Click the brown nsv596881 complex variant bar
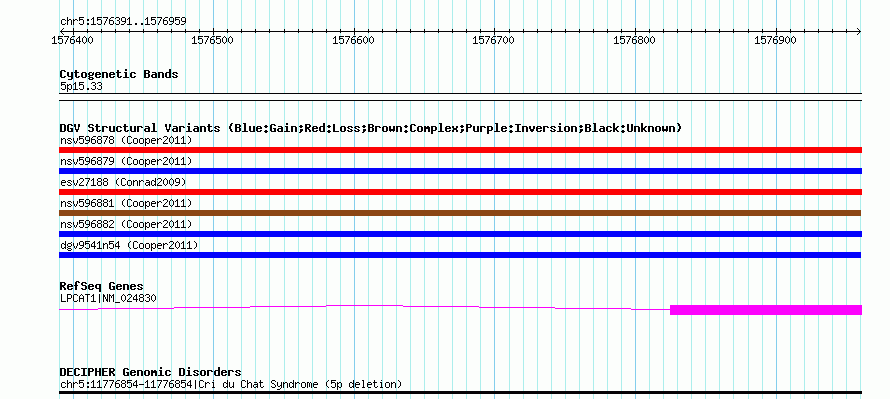Viewport: 890px width, 399px height. click(x=460, y=213)
